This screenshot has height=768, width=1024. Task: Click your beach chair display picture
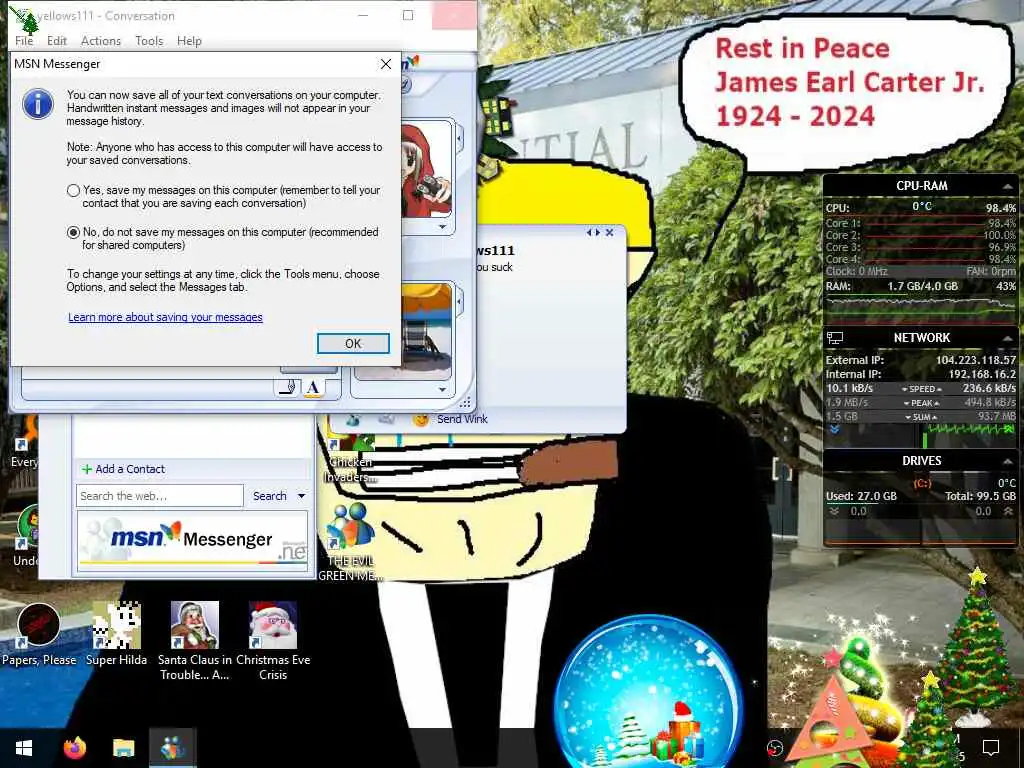pos(426,330)
